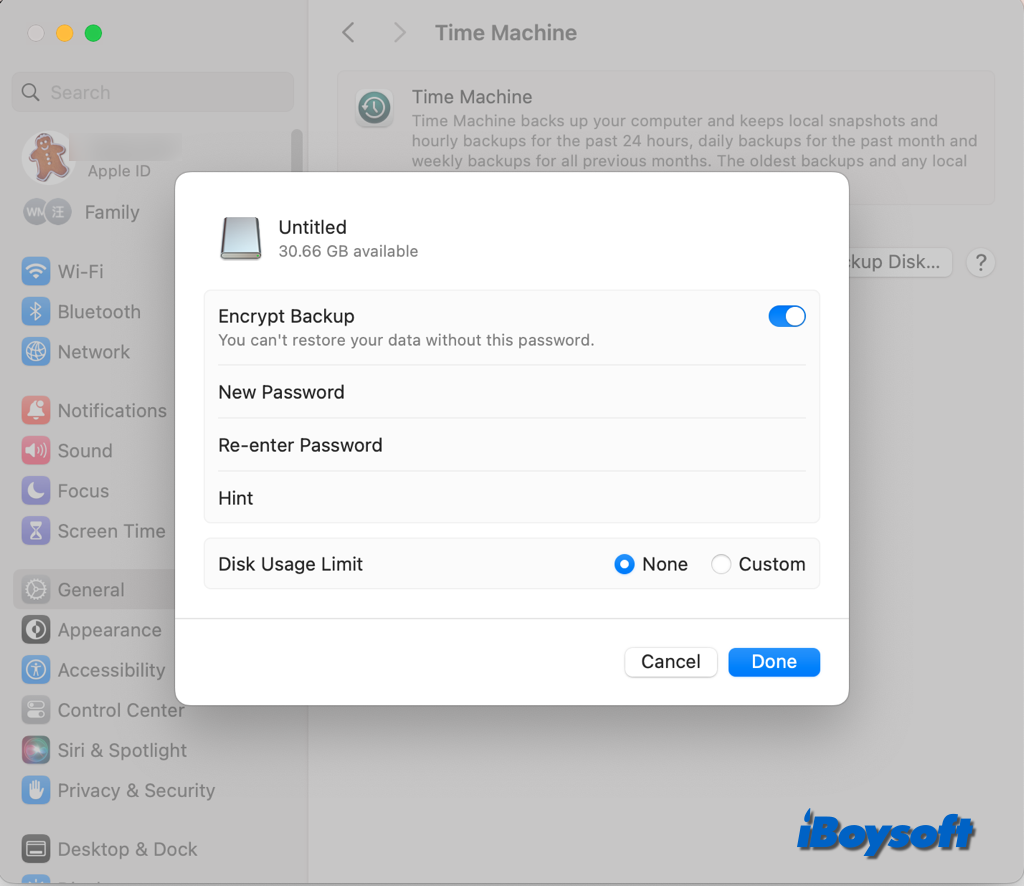
Task: Open the Accessibility settings pane
Action: click(x=110, y=671)
